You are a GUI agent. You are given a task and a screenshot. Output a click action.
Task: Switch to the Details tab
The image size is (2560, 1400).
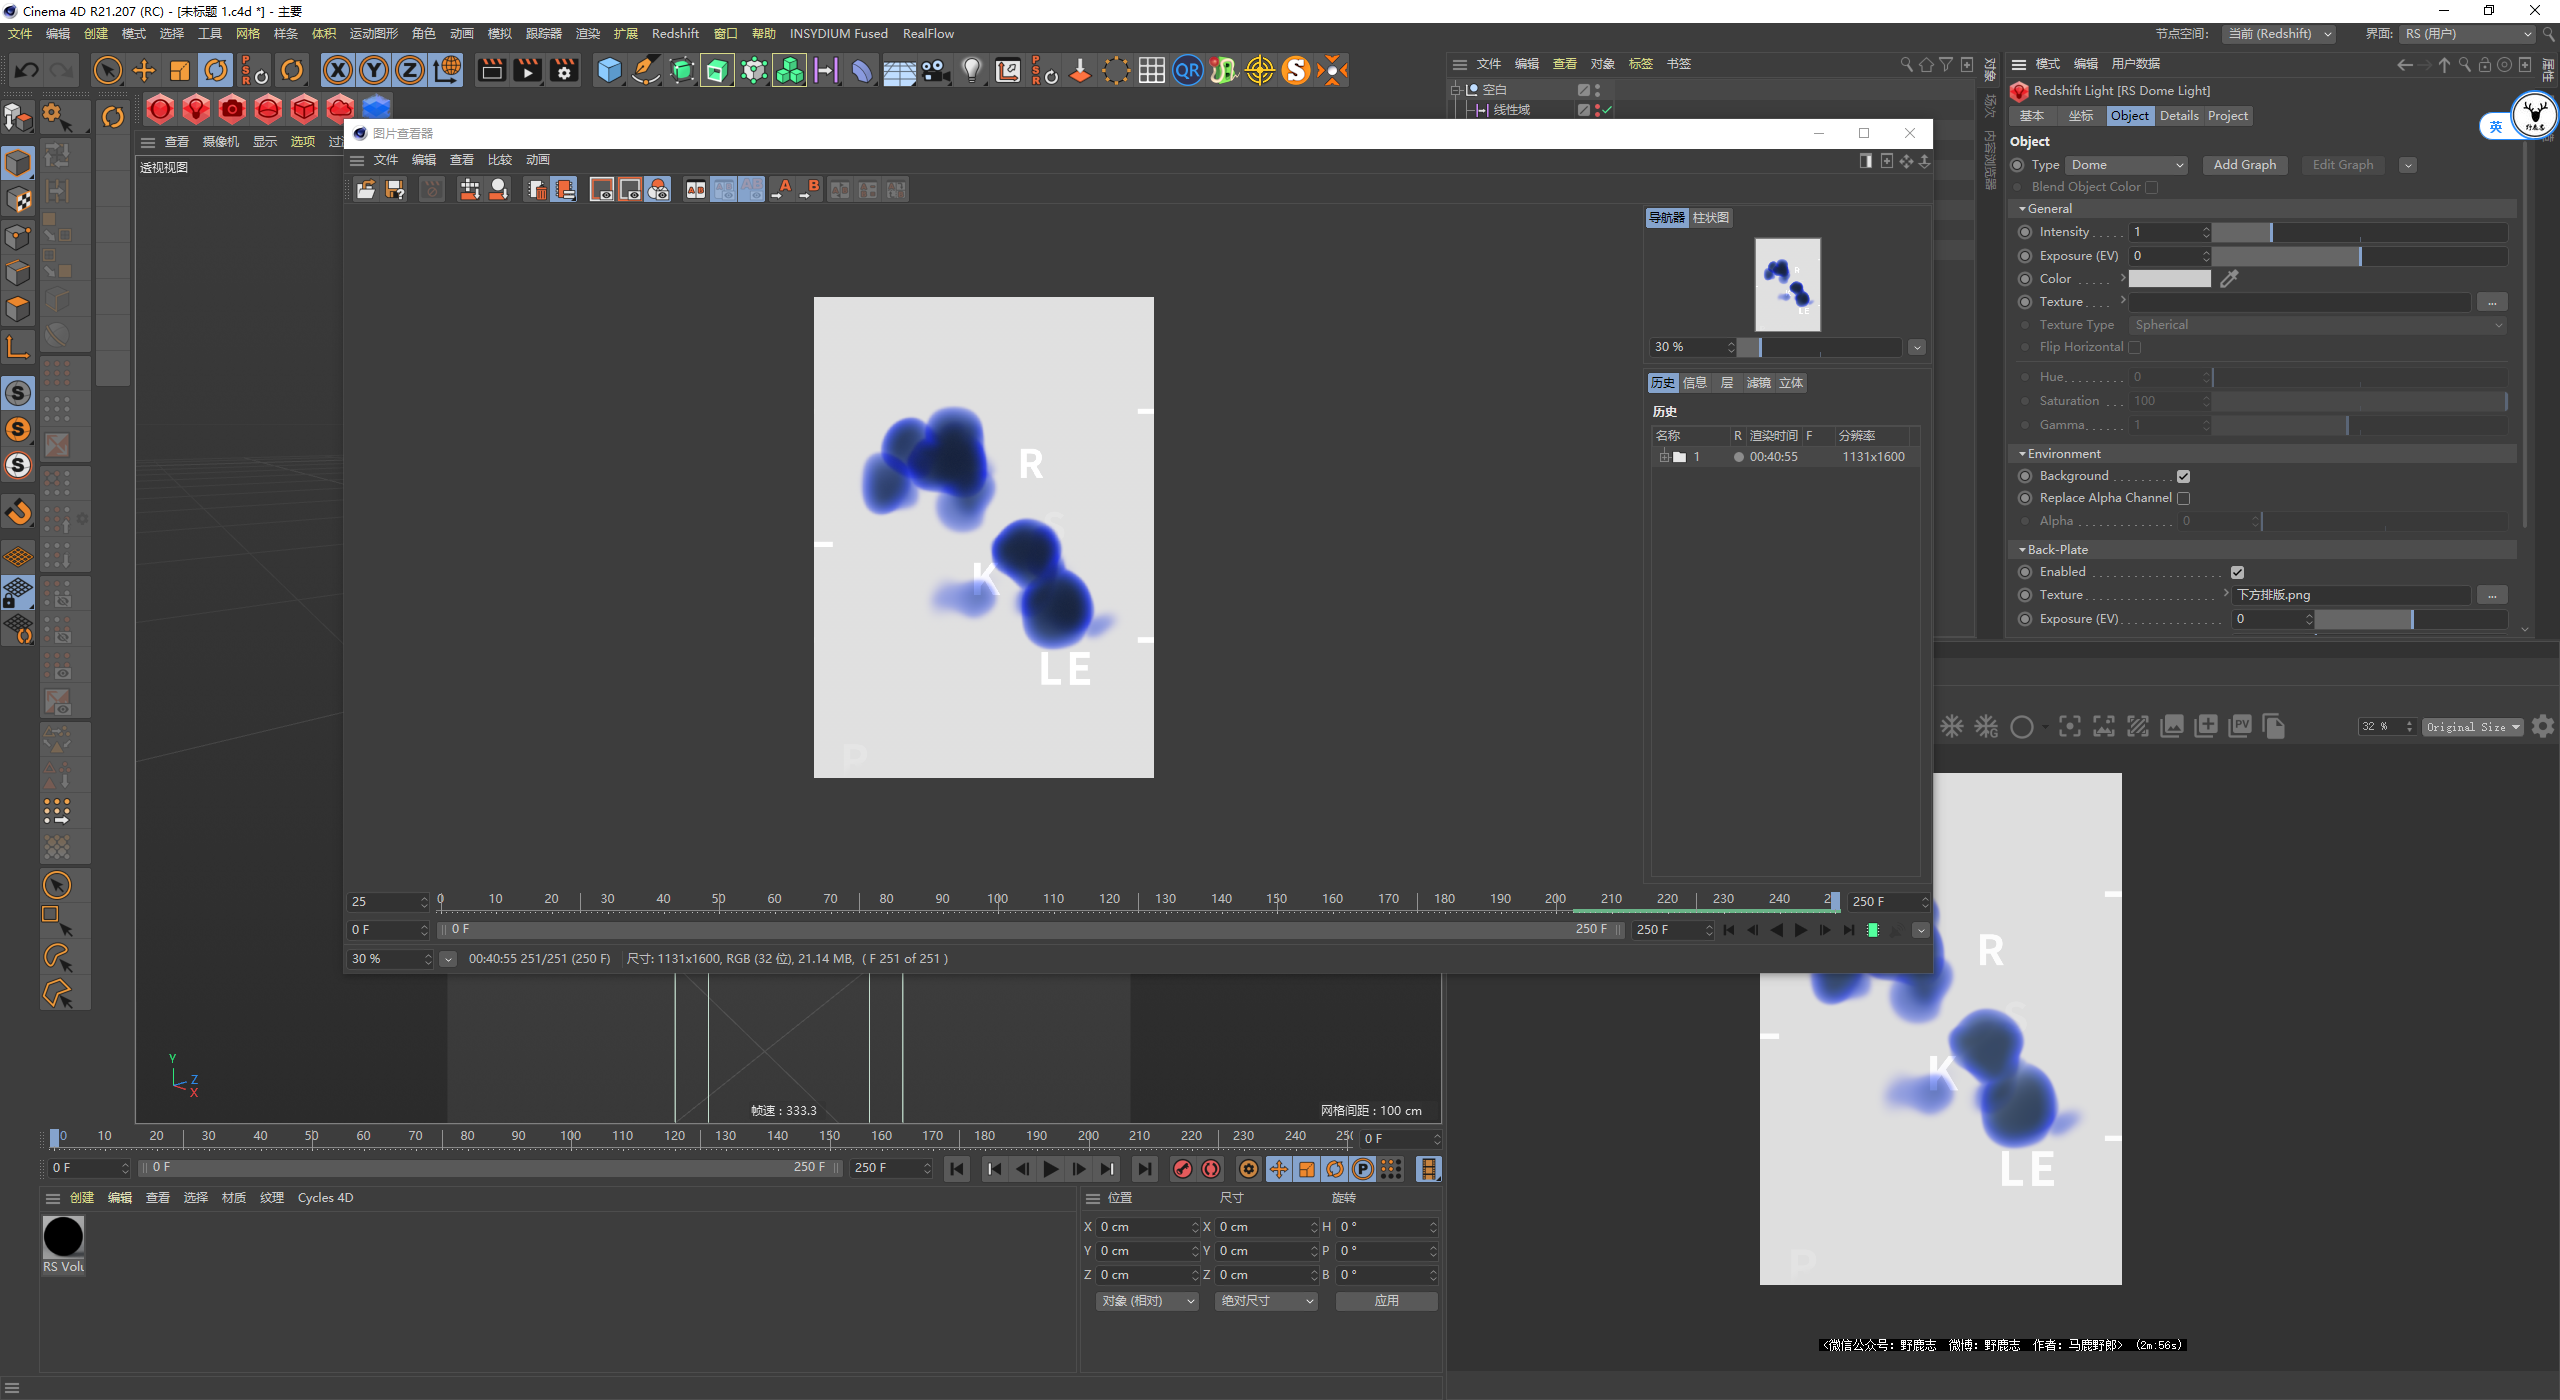point(2178,116)
